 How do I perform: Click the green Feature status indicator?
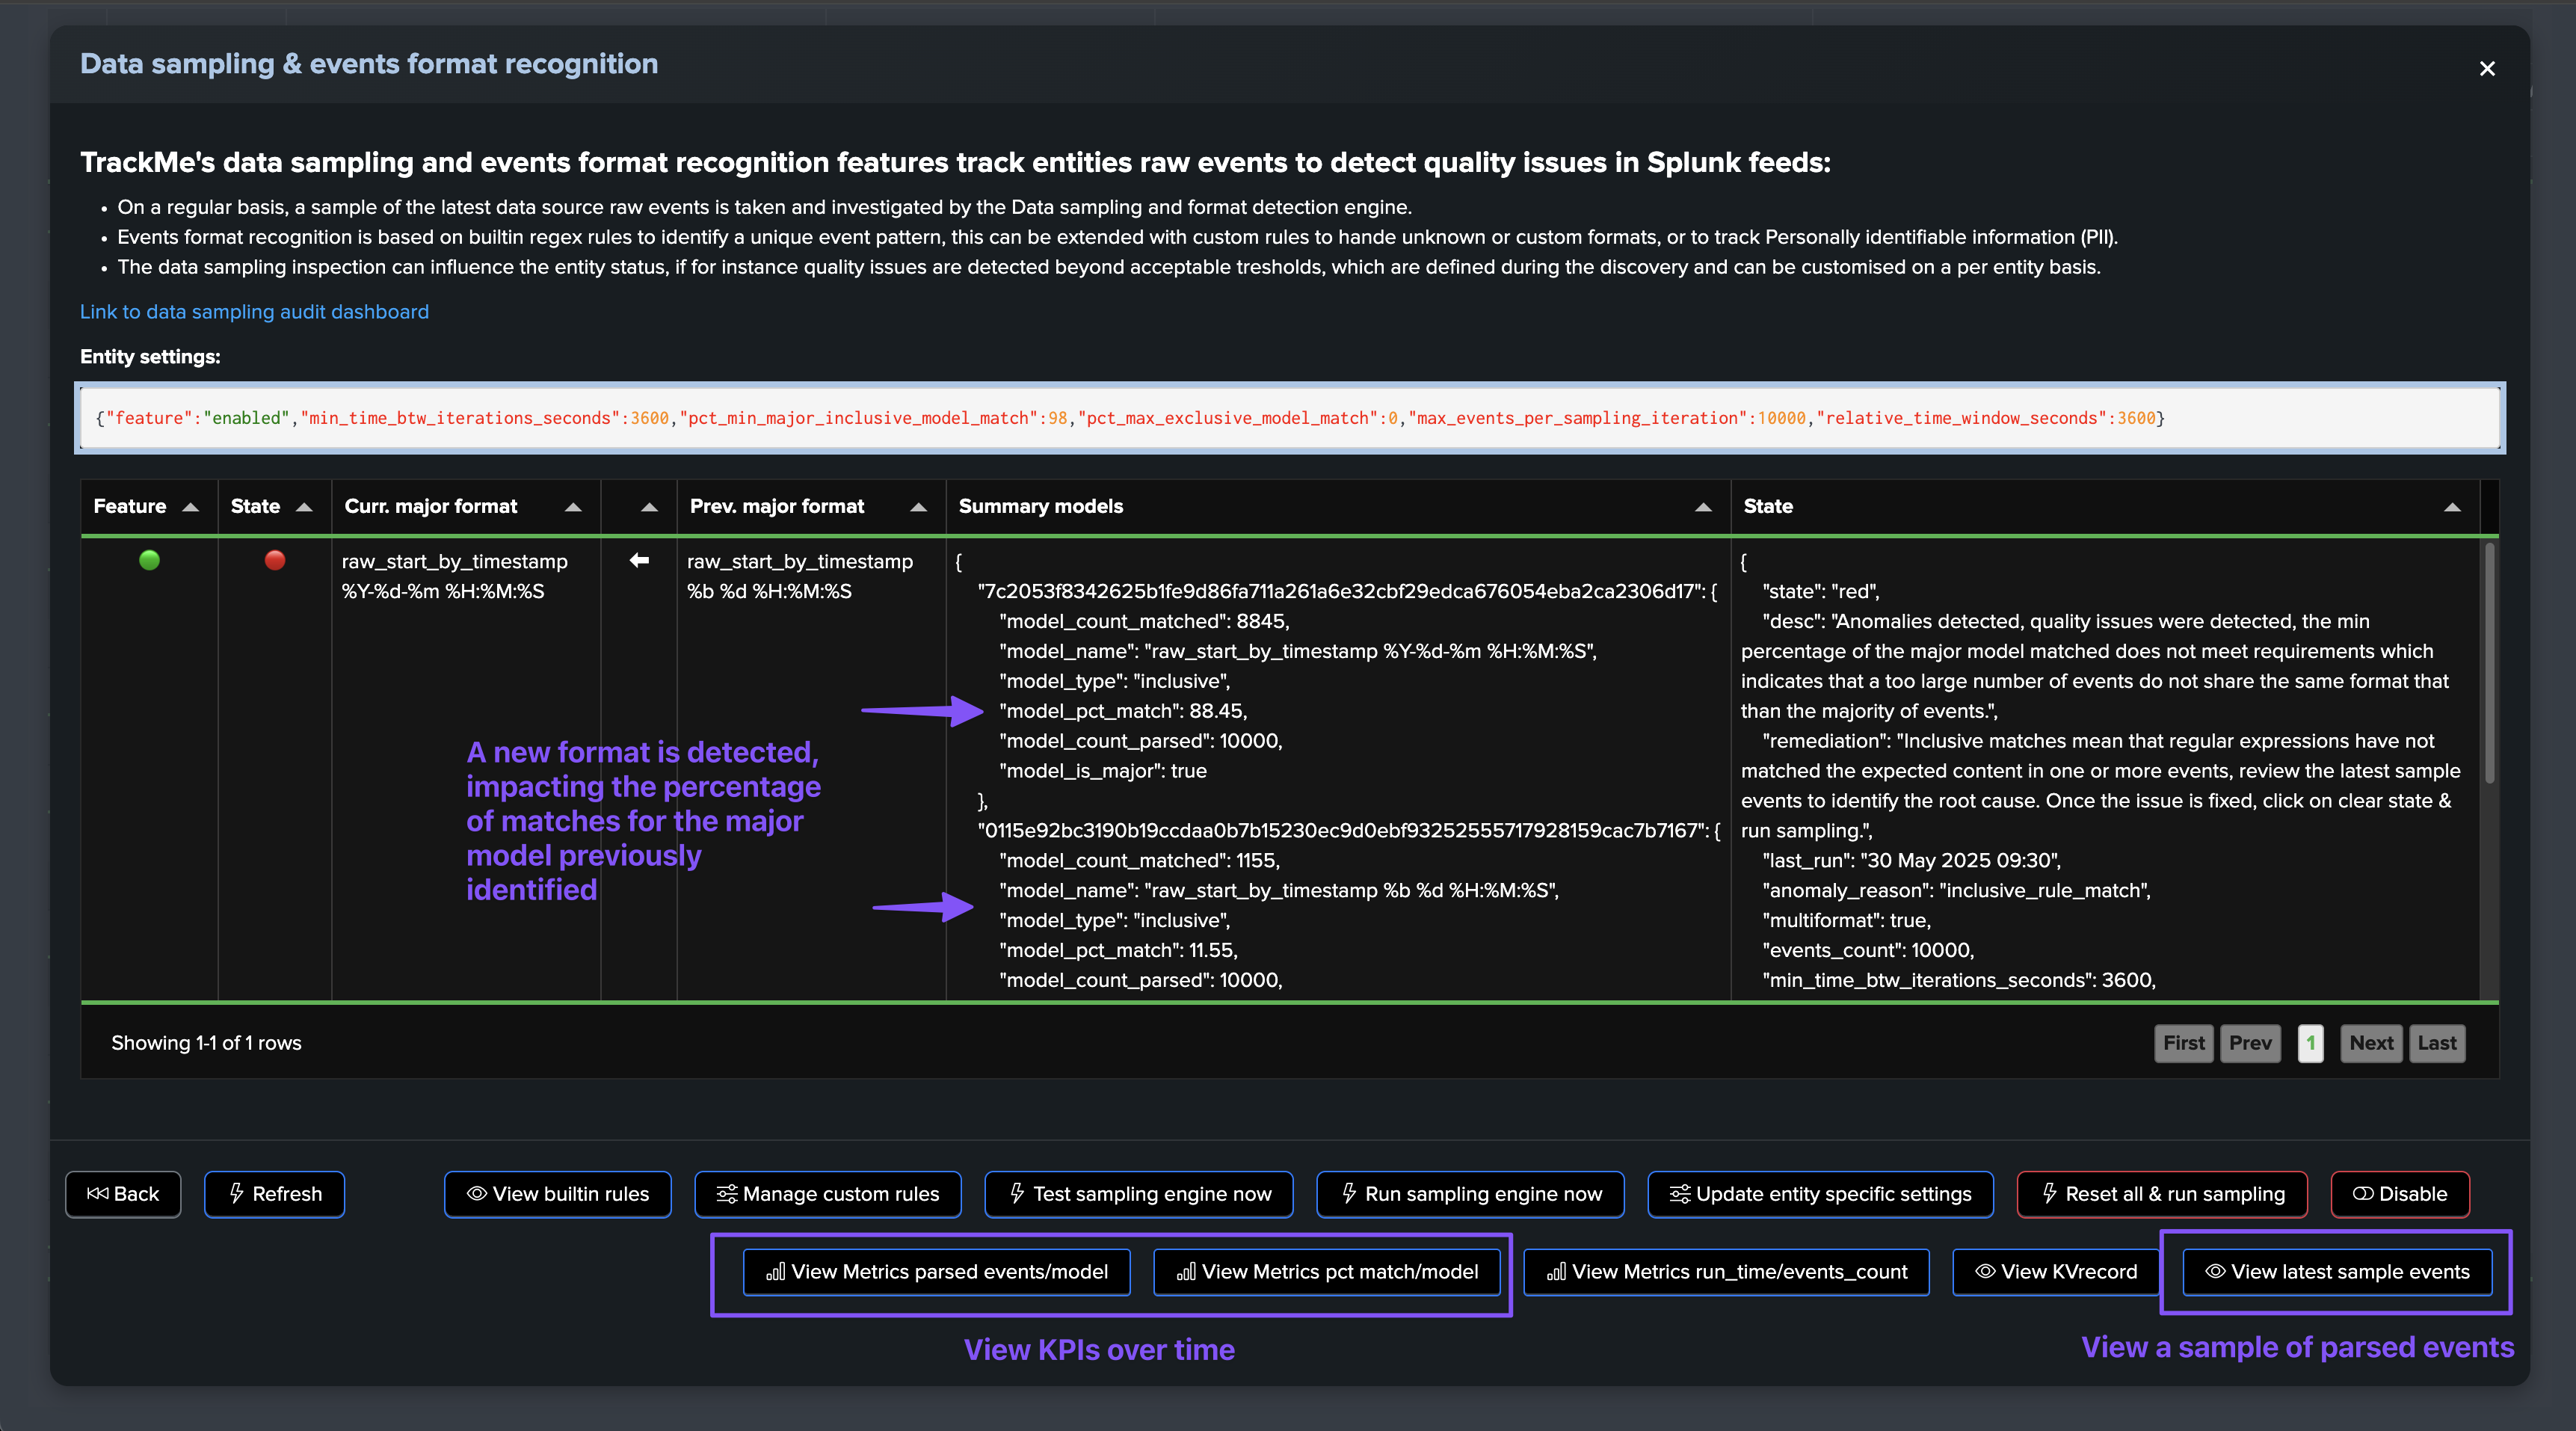149,561
